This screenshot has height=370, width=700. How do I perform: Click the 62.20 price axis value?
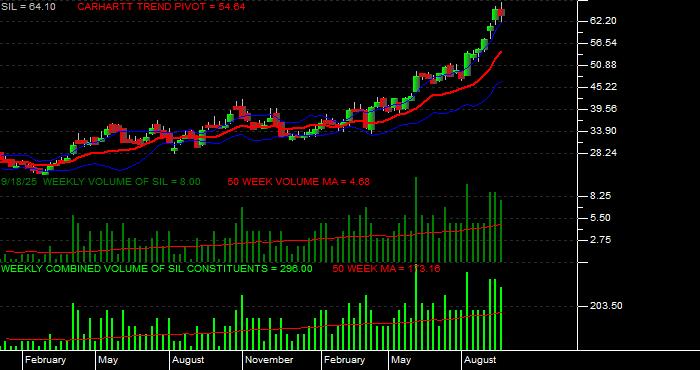coord(603,21)
